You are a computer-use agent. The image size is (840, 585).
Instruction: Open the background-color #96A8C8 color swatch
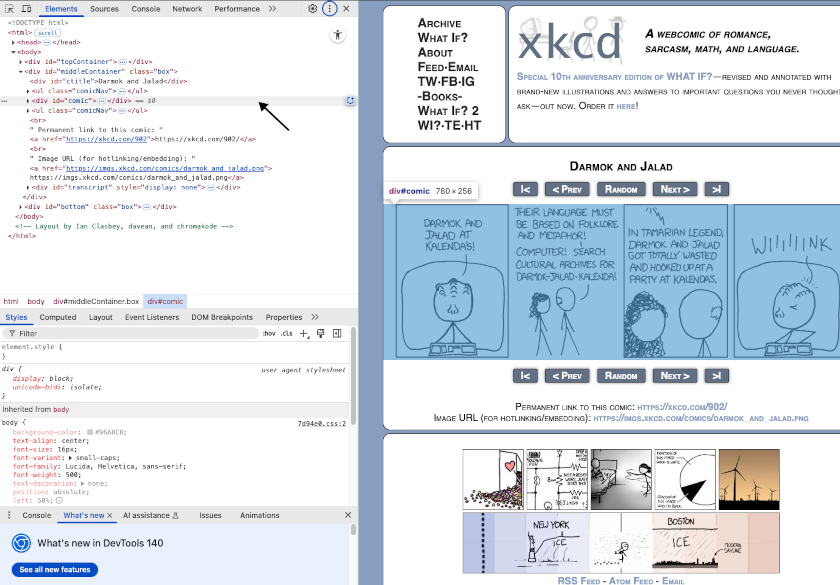(90, 433)
